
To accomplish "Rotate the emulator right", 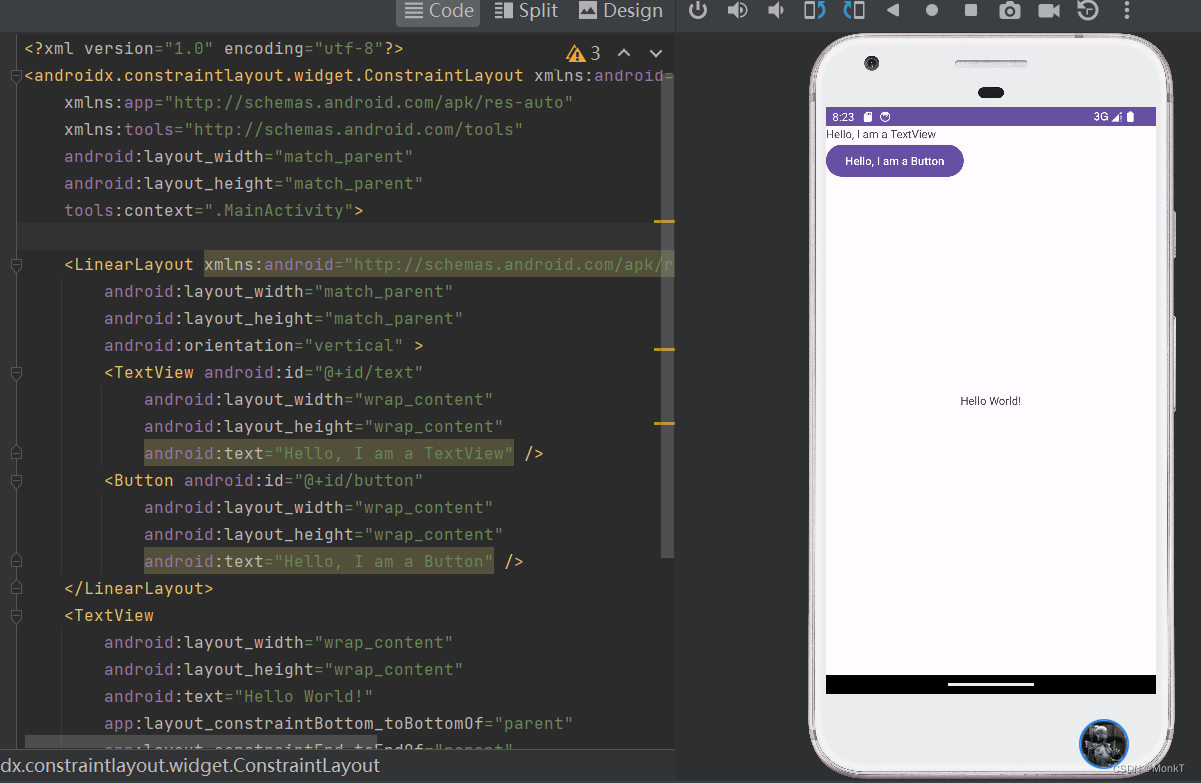I will point(854,11).
